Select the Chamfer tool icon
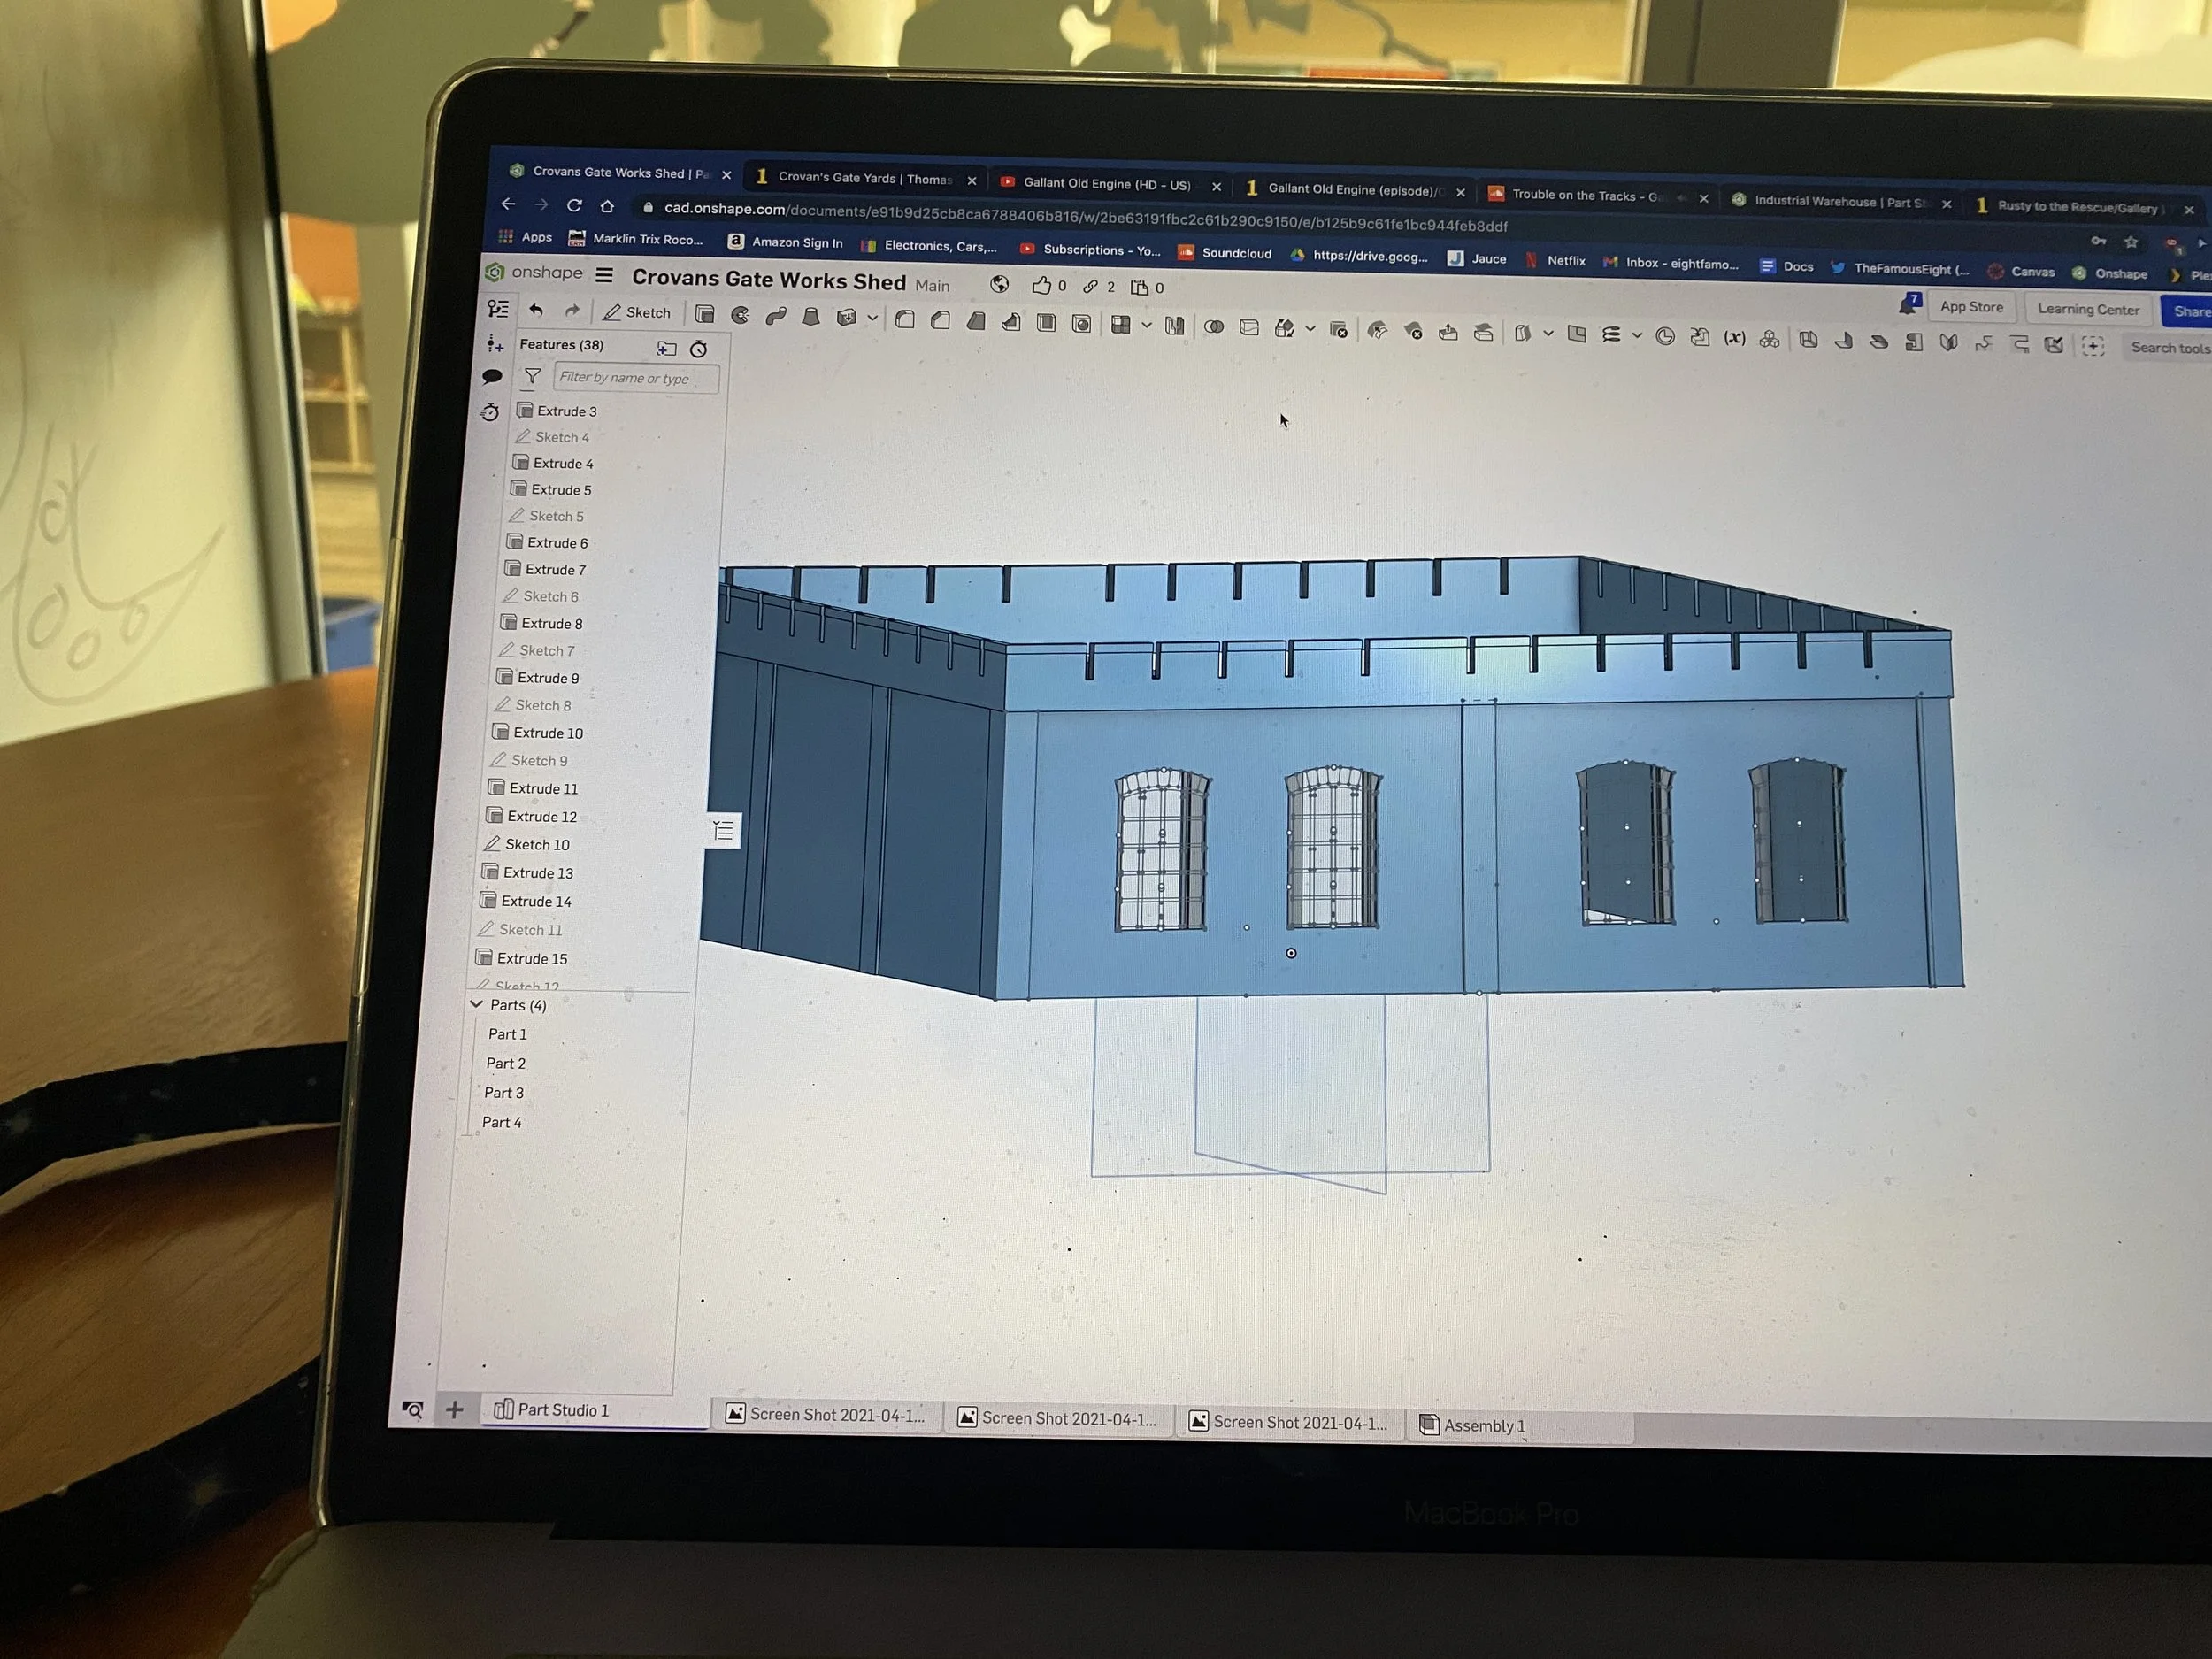The height and width of the screenshot is (1659, 2212). [x=940, y=320]
